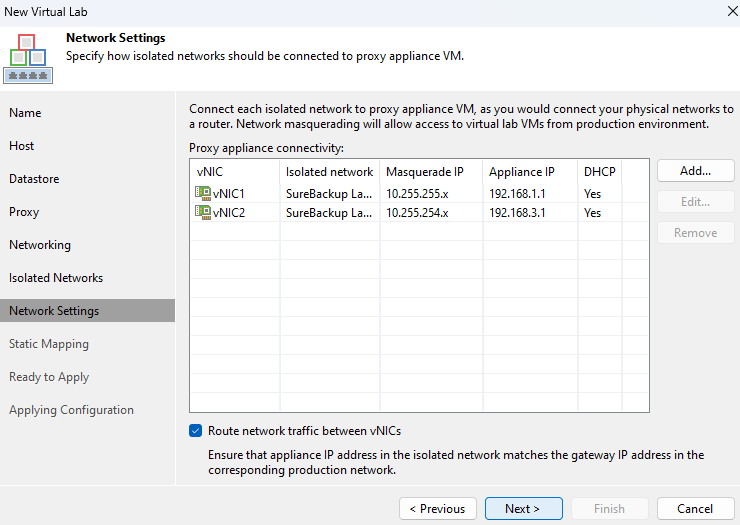Open the Proxy step in sidebar
740x525 pixels.
coord(24,212)
